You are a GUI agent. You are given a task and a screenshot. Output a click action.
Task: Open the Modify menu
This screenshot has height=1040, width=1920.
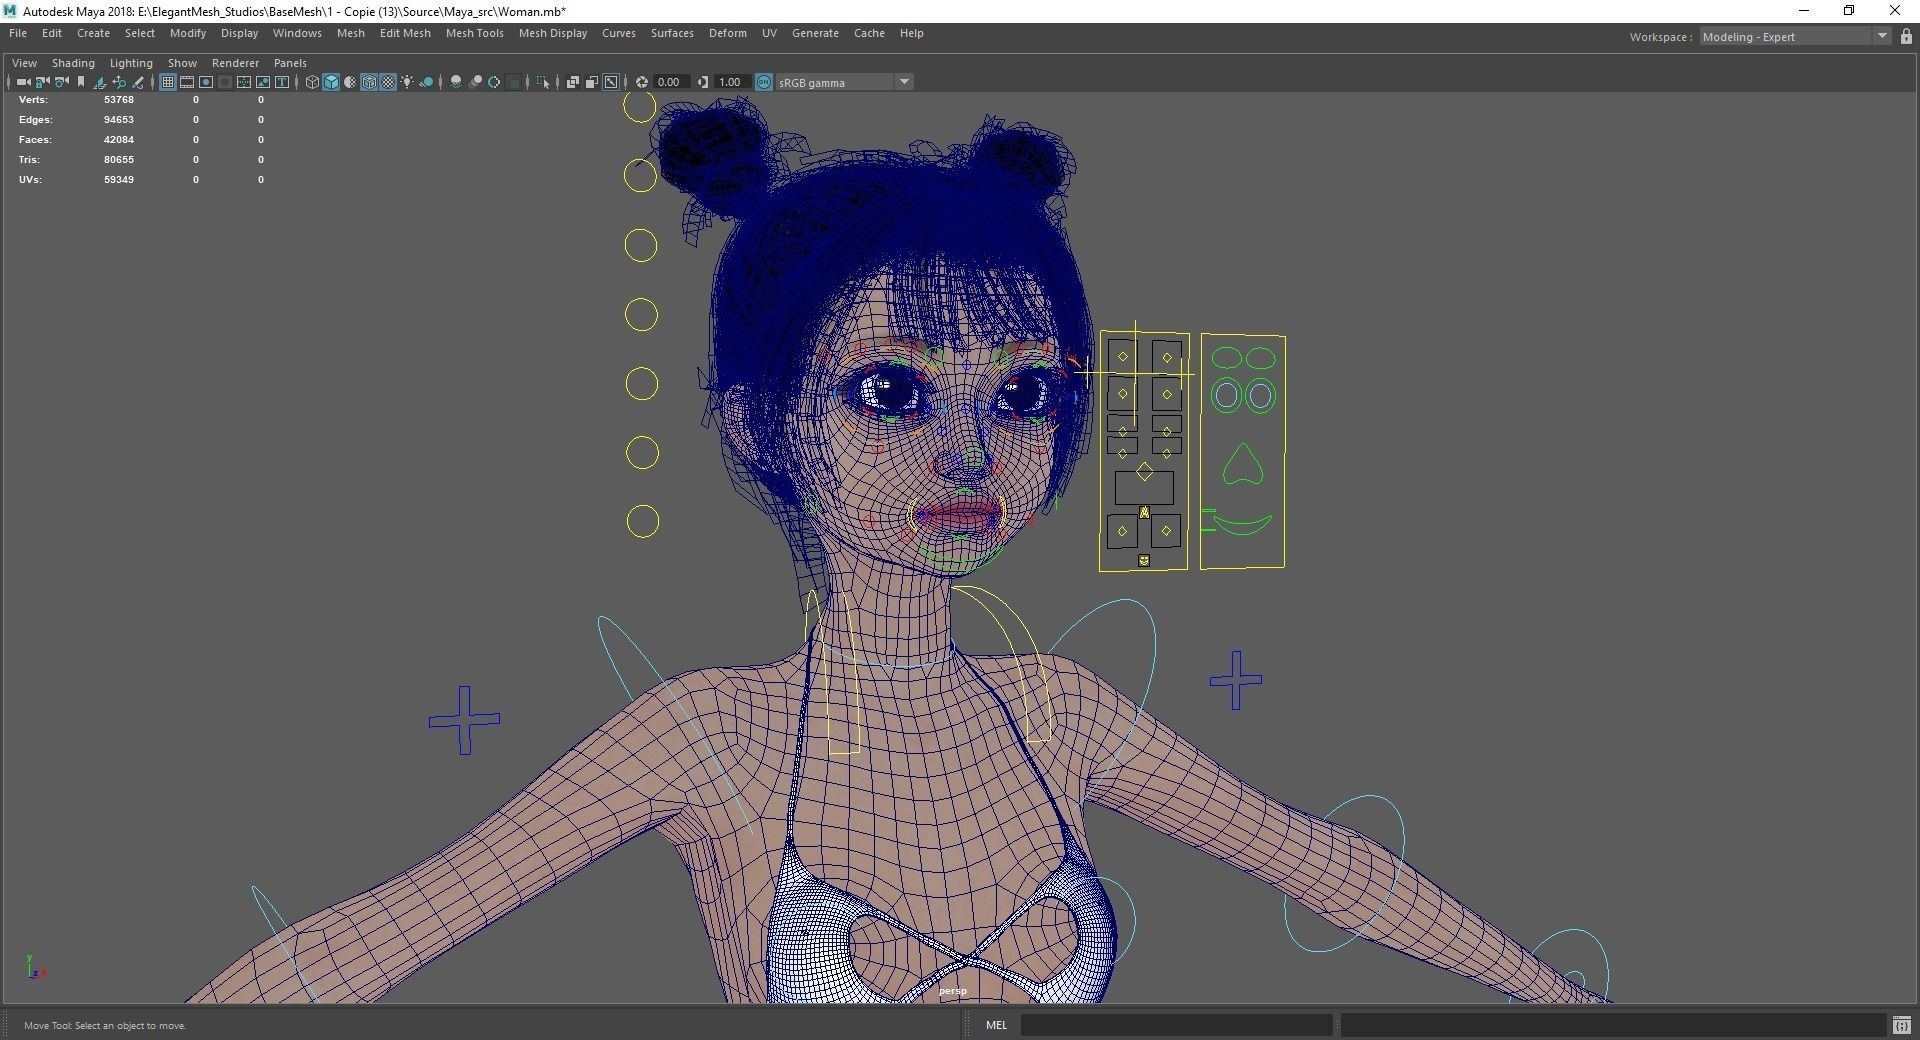click(188, 33)
